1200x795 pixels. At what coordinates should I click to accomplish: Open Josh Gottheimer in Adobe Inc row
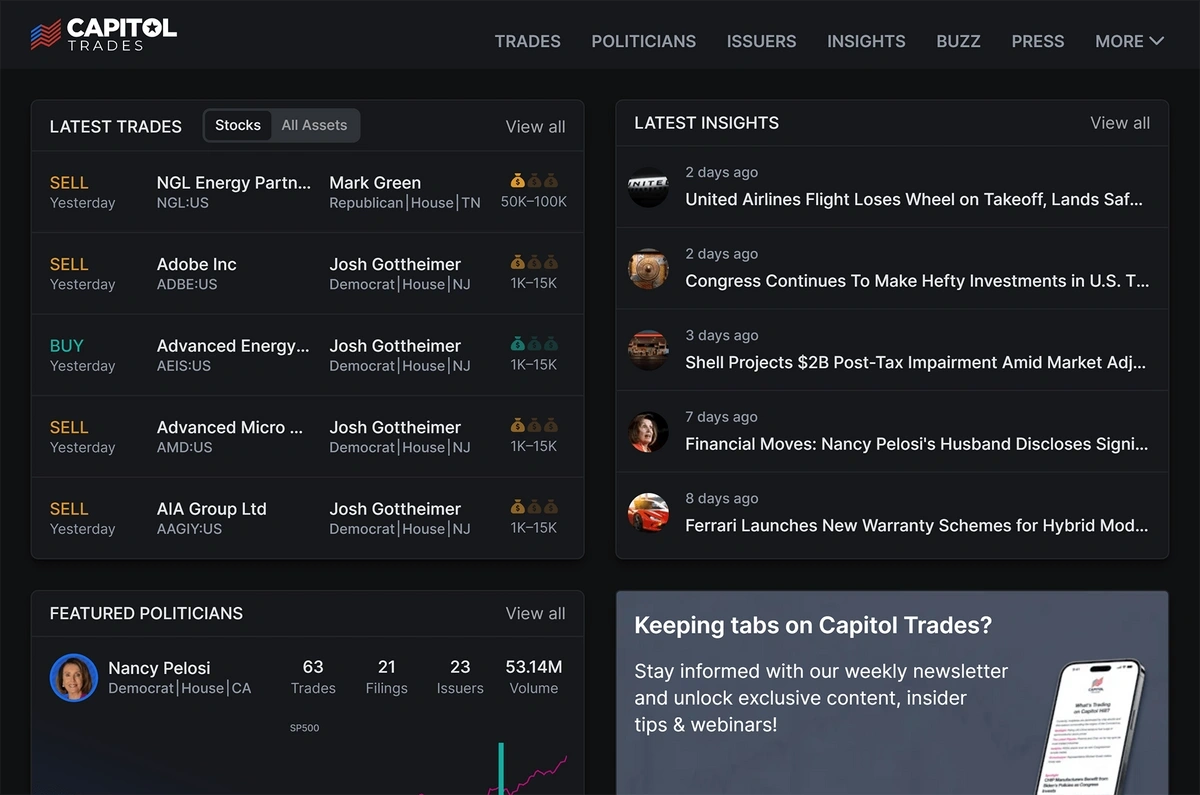[395, 264]
